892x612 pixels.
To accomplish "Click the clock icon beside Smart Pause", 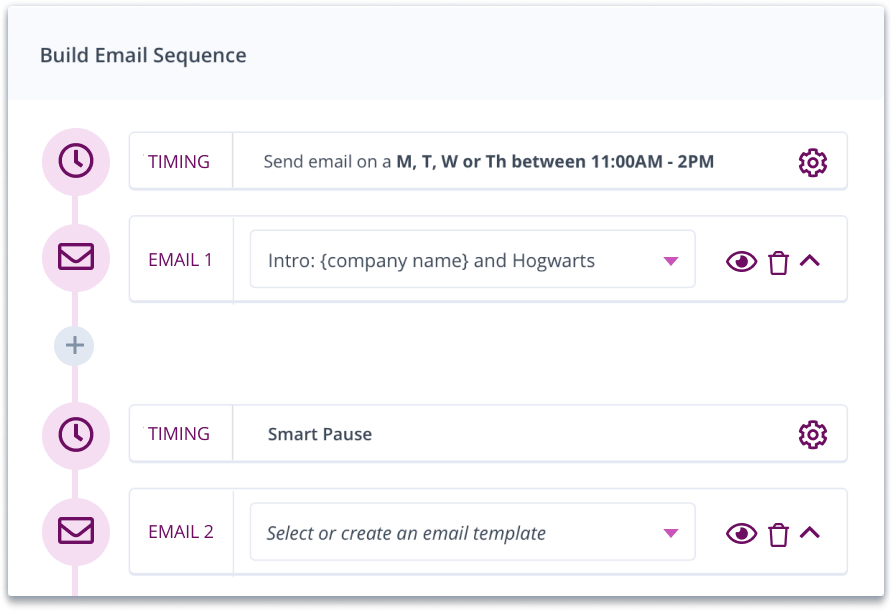I will click(75, 433).
